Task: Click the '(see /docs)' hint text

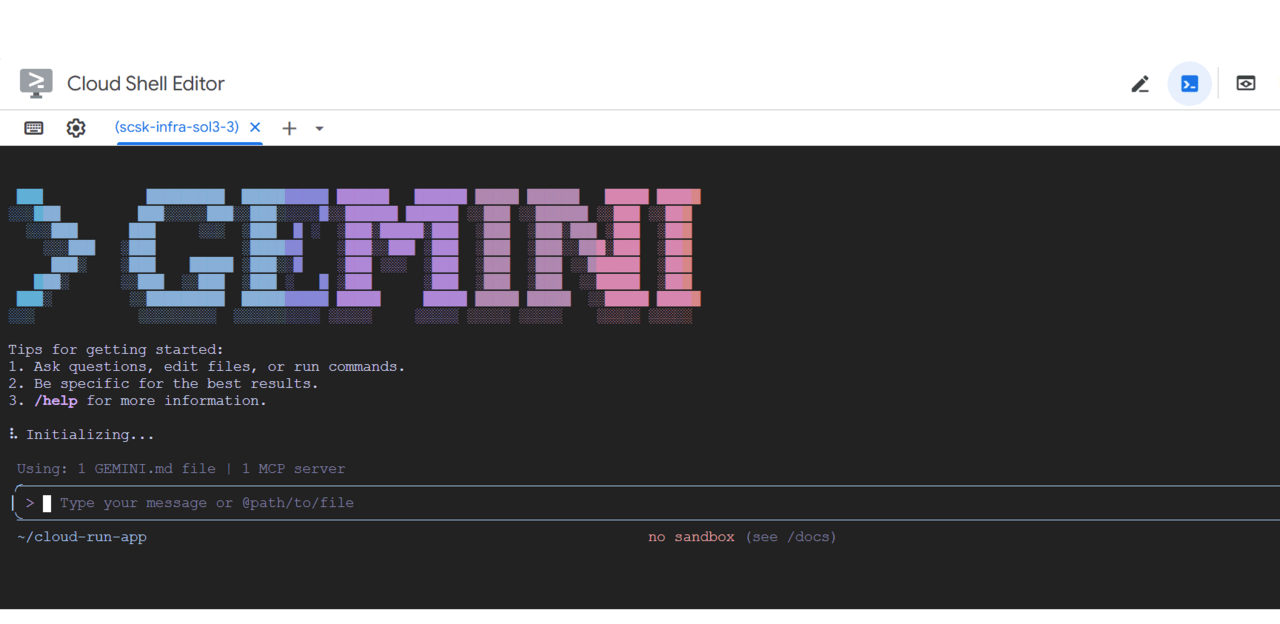Action: 791,537
